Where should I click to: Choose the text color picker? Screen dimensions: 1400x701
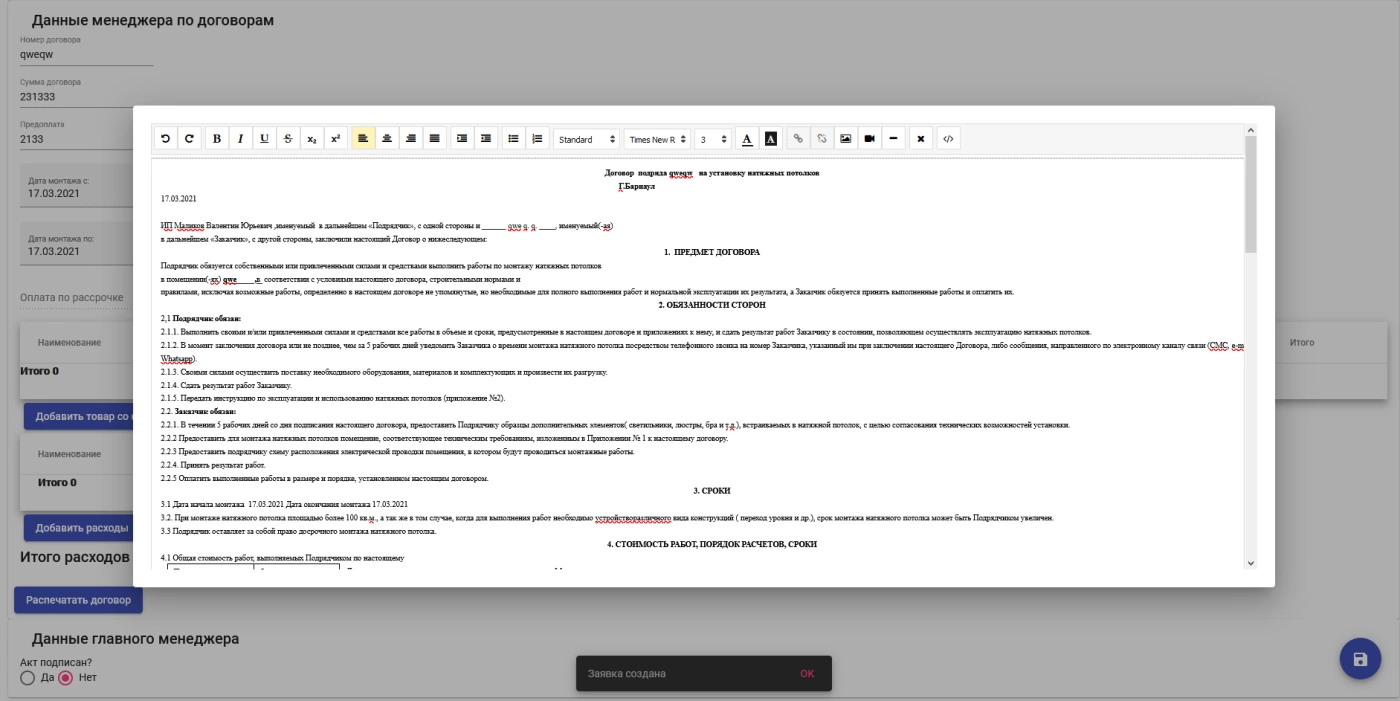pos(747,139)
